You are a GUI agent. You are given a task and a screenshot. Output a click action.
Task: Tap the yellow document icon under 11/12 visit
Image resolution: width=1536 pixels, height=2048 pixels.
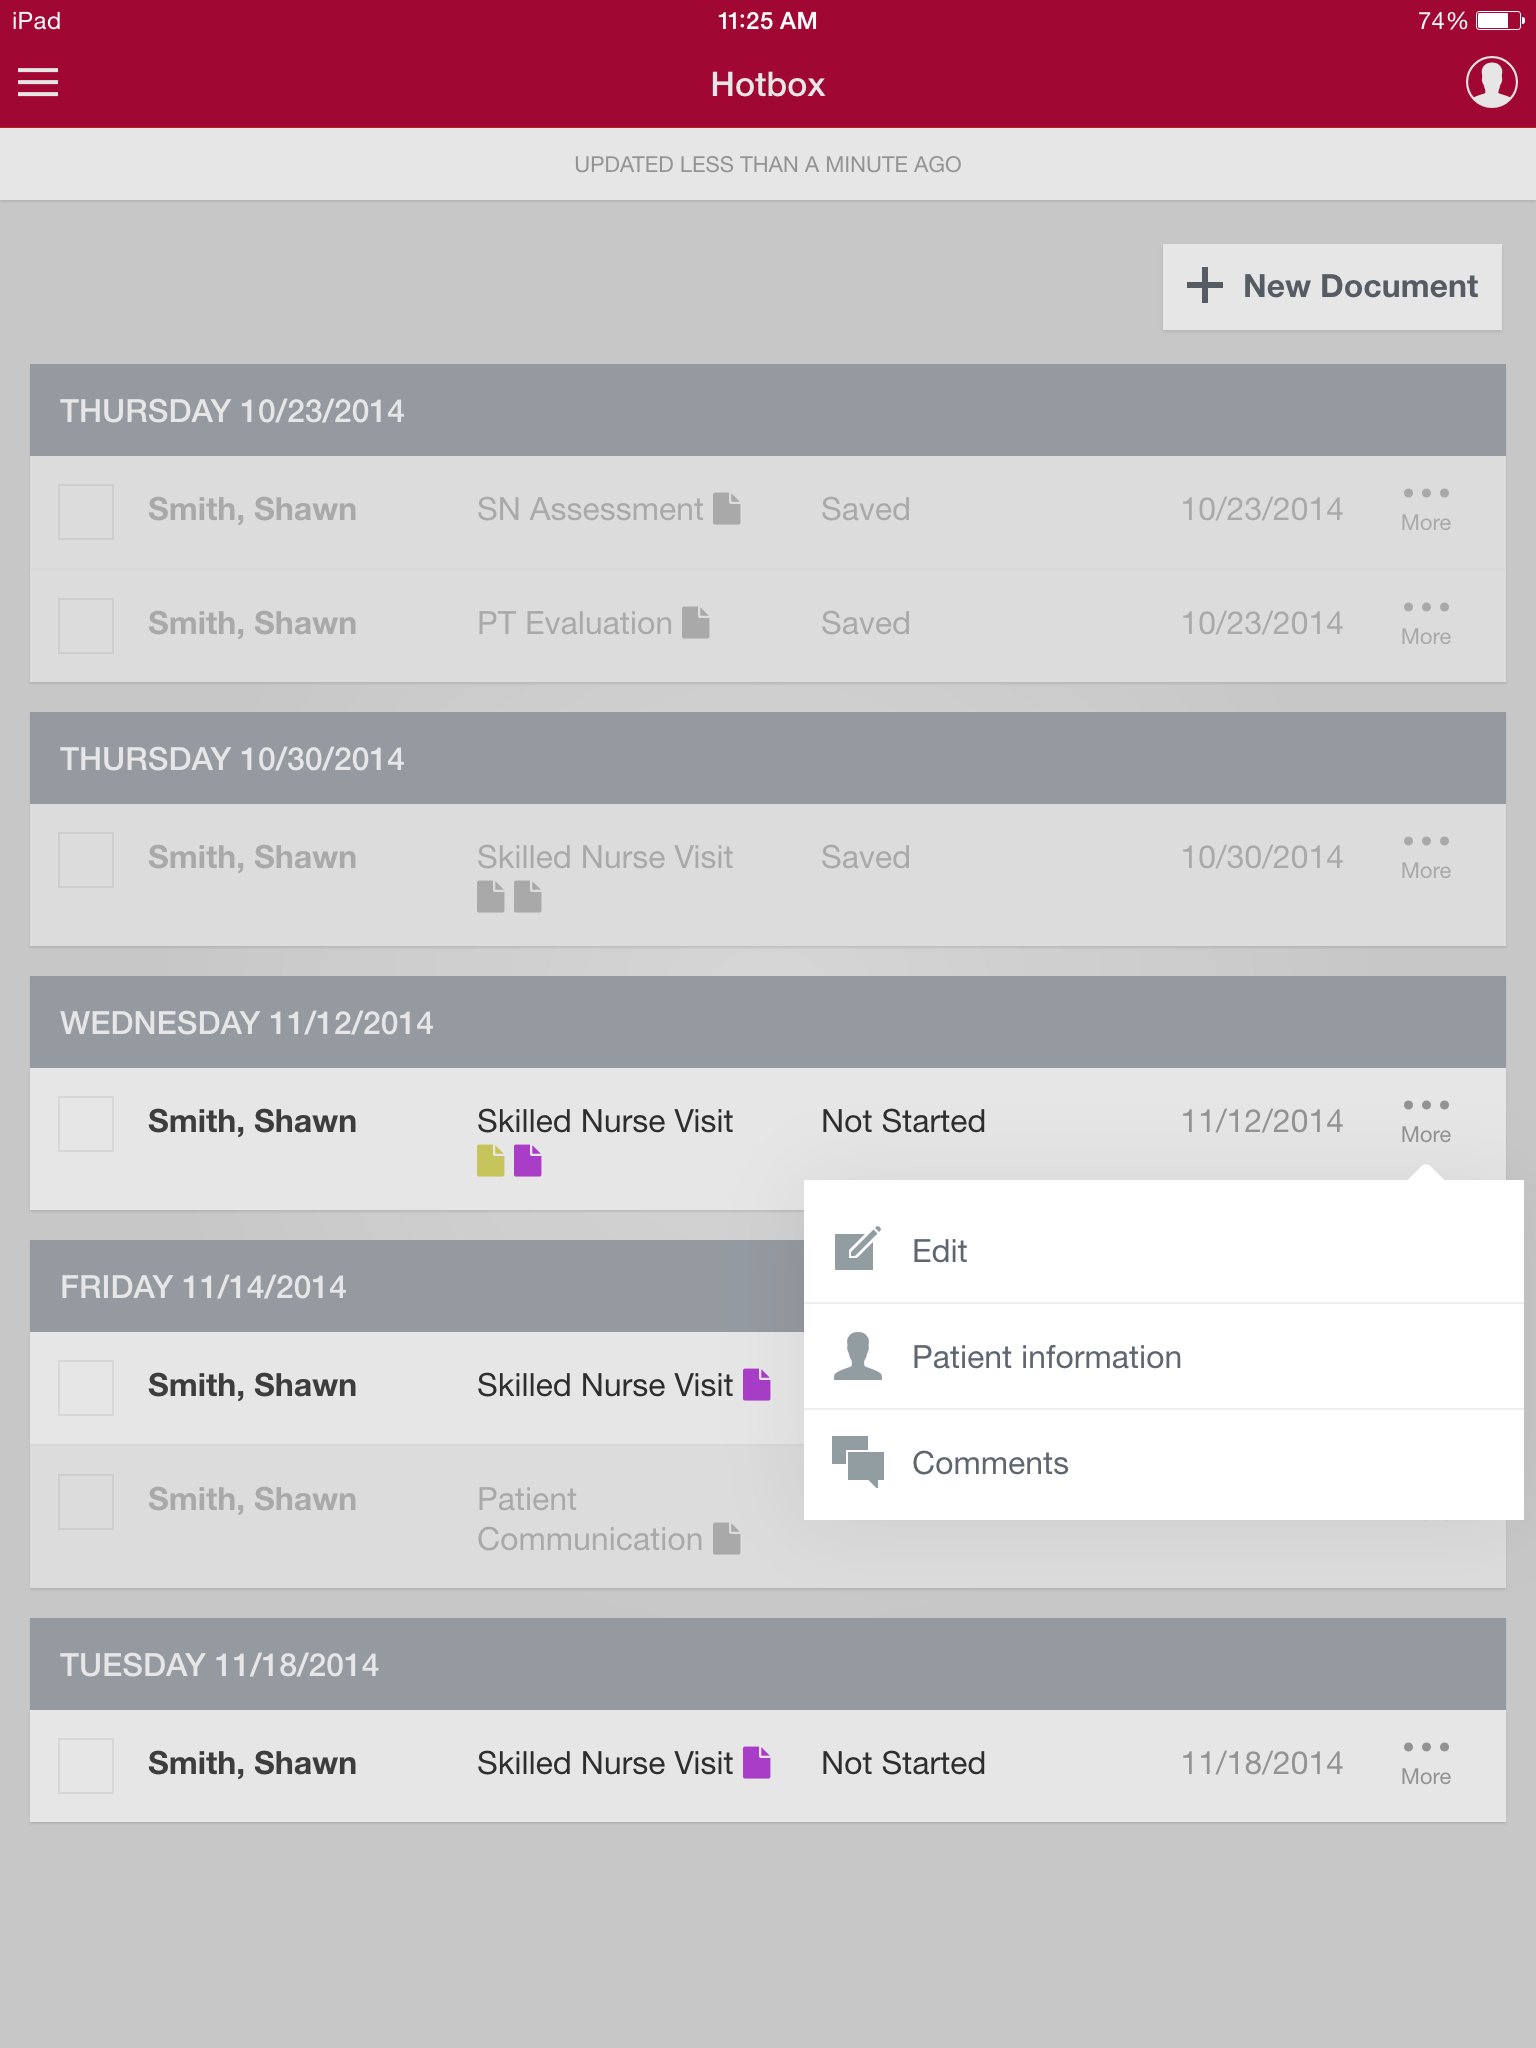[490, 1161]
